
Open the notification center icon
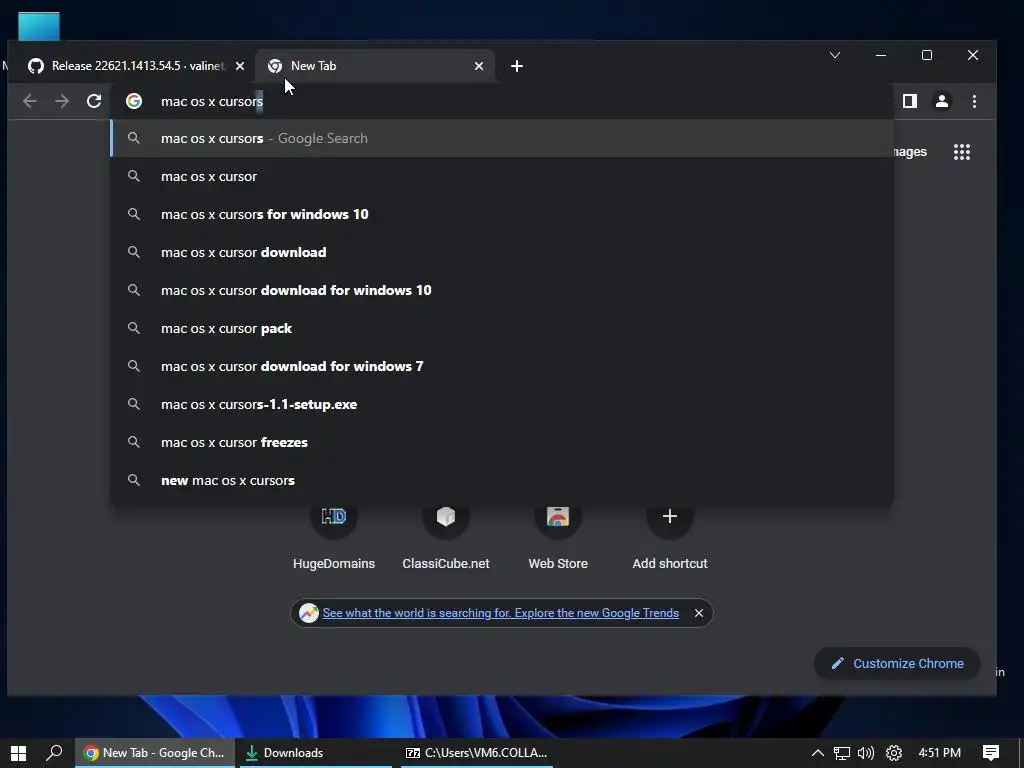[991, 753]
